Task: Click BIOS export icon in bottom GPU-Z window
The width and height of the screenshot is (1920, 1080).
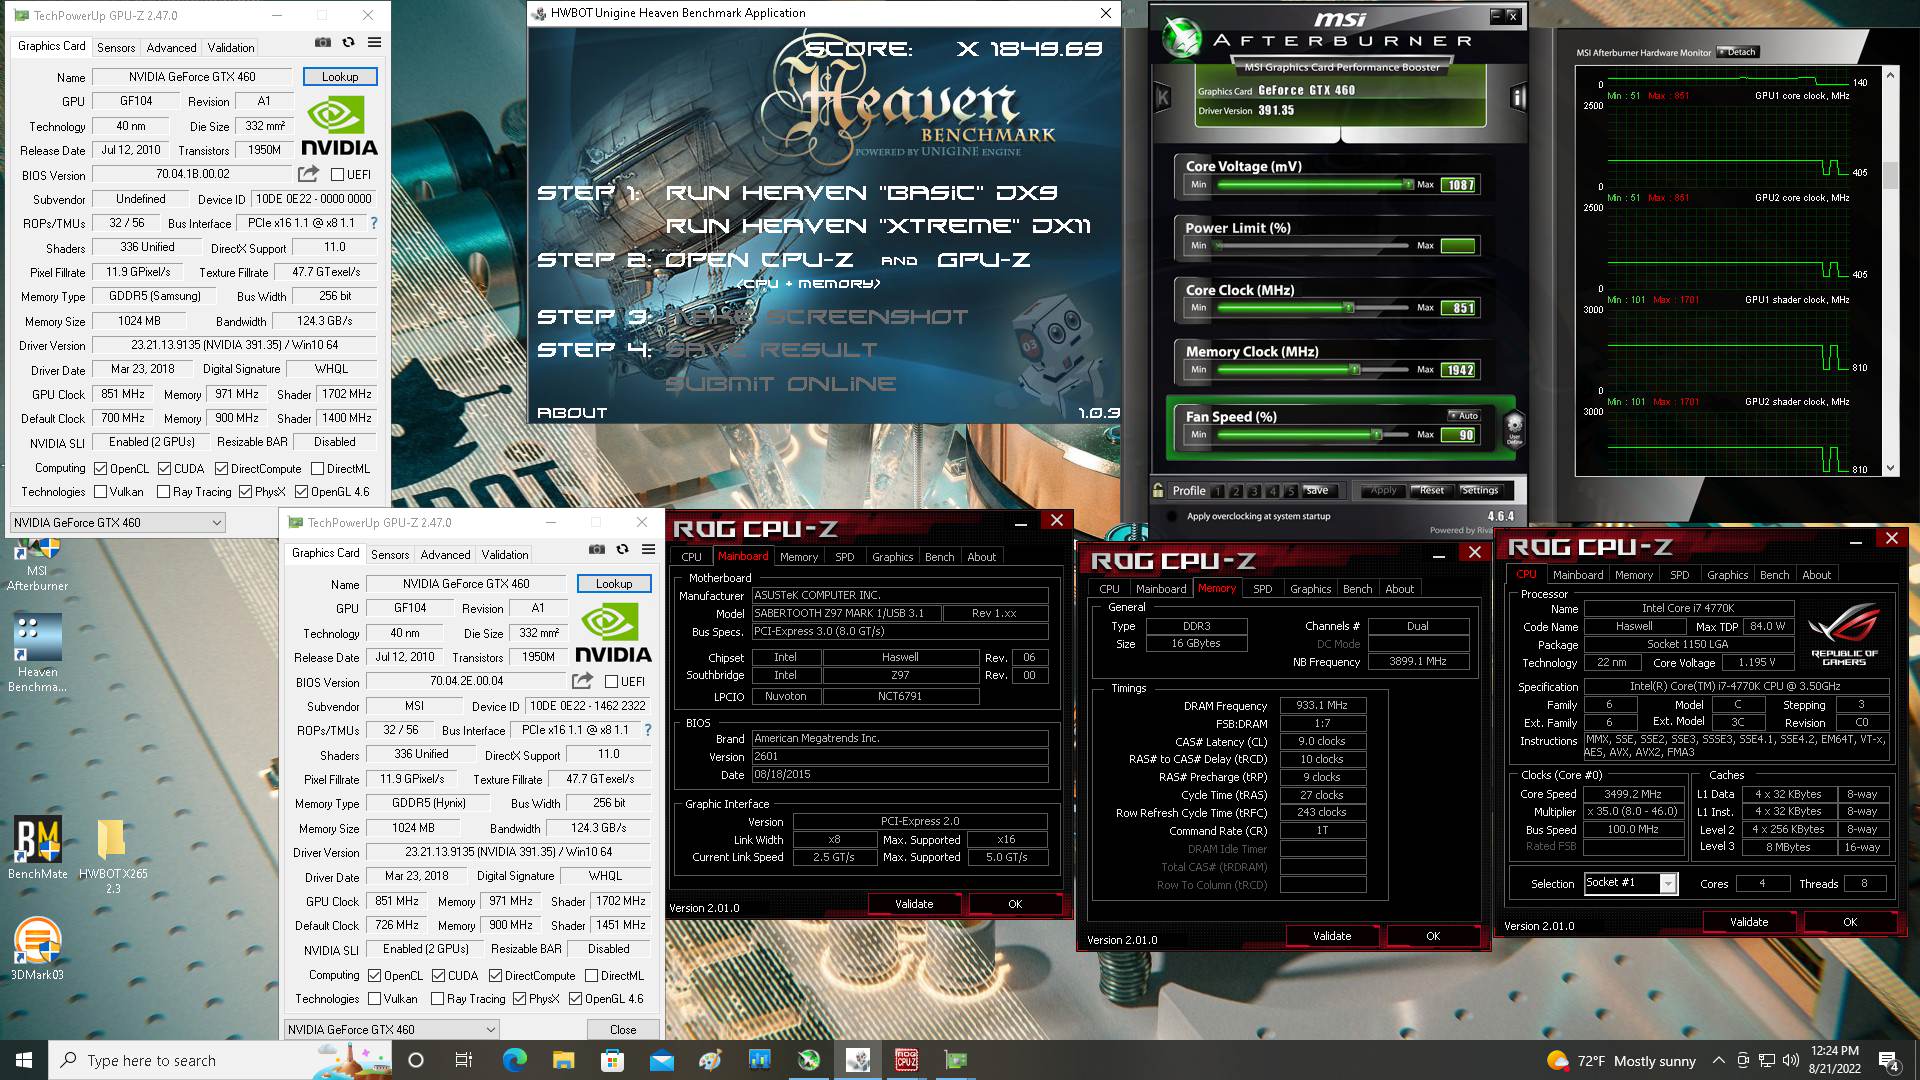Action: click(582, 681)
